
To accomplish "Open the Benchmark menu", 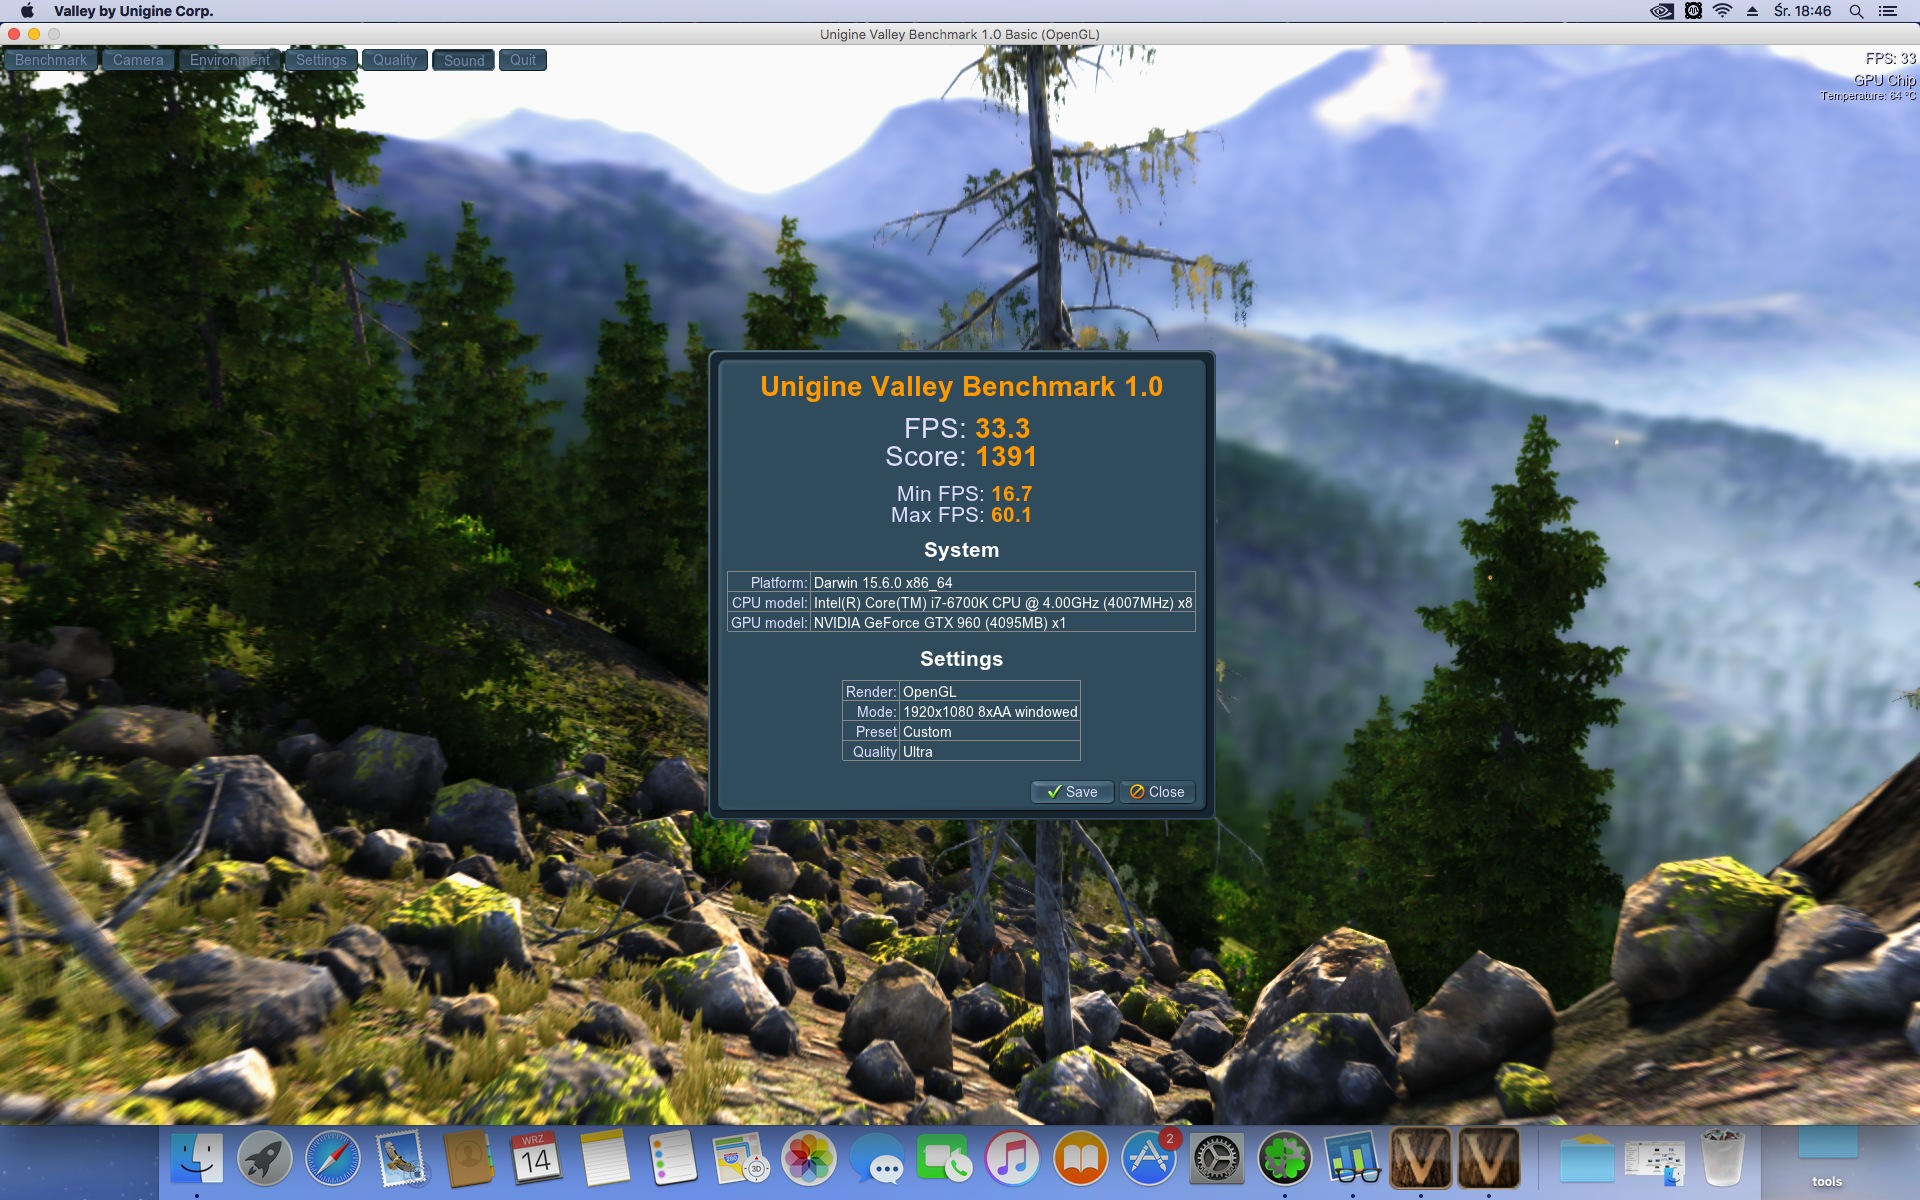I will [x=51, y=60].
